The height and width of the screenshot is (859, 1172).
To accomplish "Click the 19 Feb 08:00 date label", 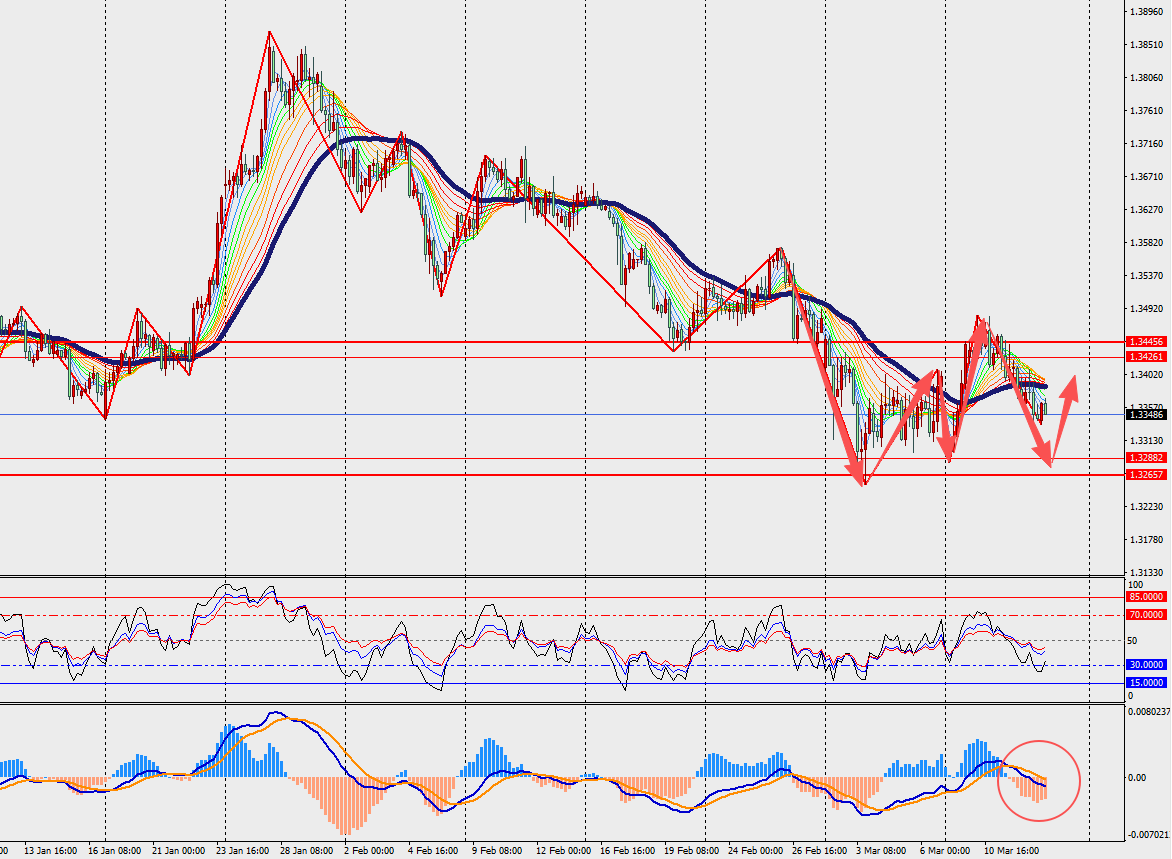I will point(692,851).
